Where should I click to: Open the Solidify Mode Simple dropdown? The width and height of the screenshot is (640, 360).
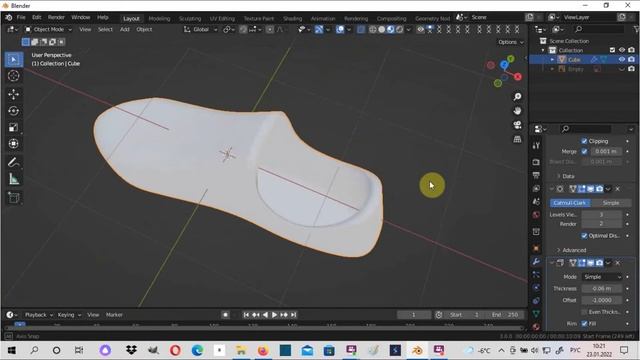click(602, 277)
